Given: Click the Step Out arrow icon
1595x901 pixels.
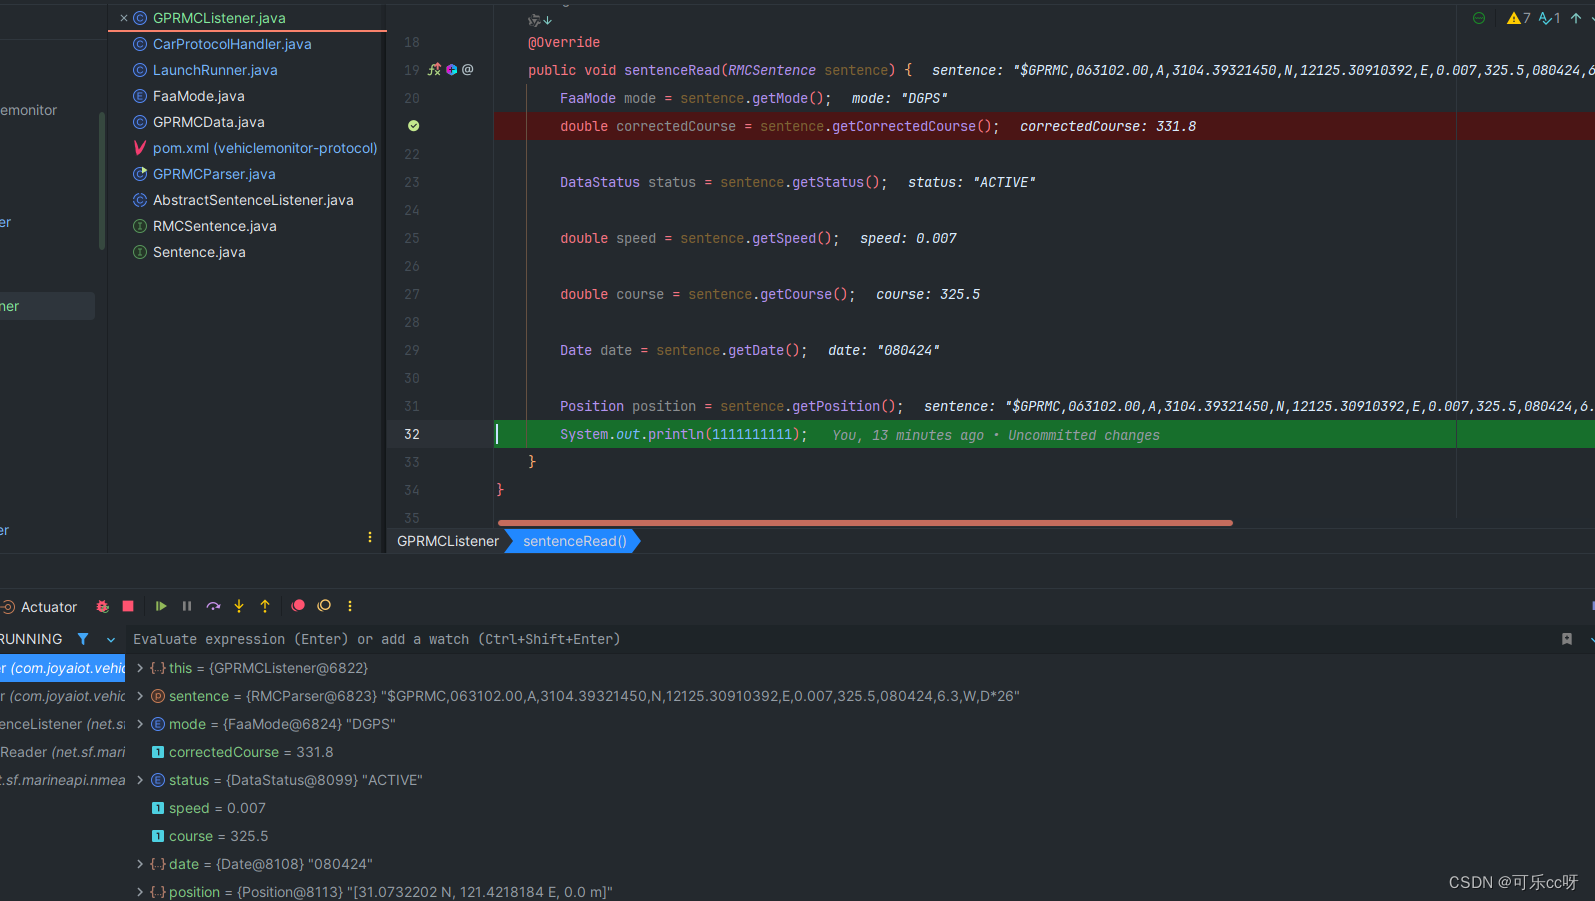Looking at the screenshot, I should [265, 606].
